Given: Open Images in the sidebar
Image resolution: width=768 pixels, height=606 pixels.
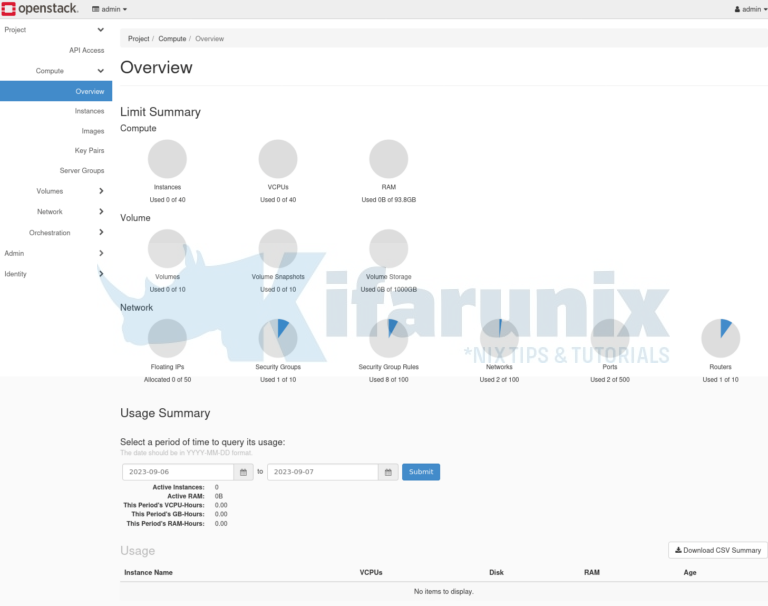Looking at the screenshot, I should pos(93,131).
